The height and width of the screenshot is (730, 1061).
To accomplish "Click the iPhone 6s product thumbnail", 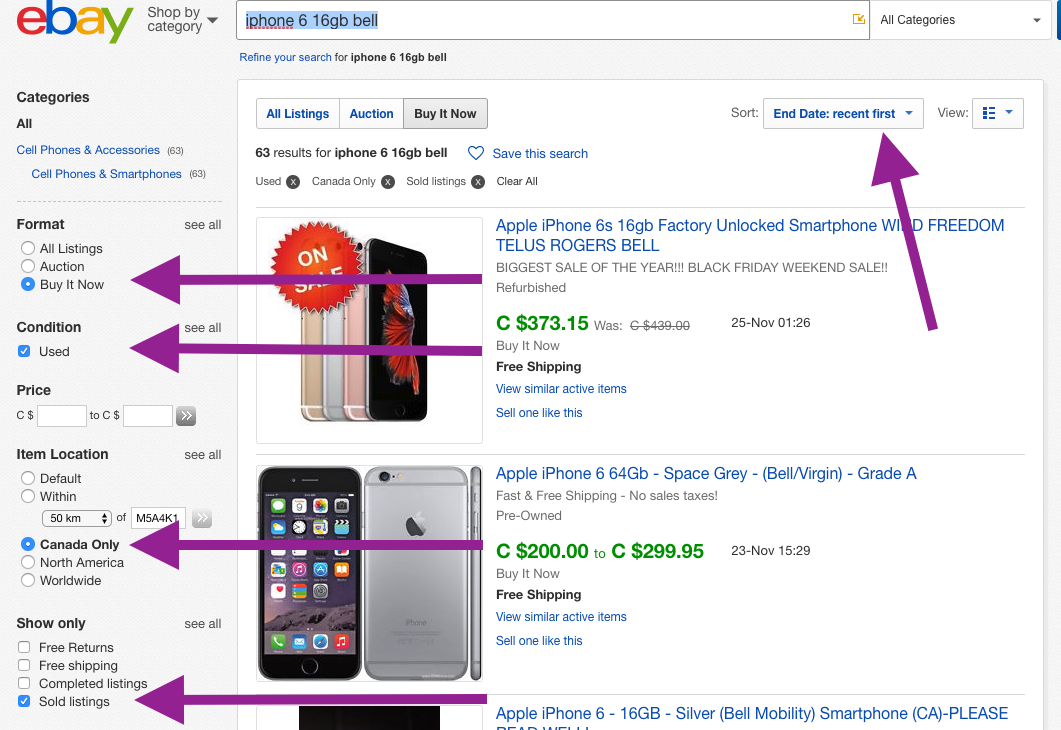I will pyautogui.click(x=369, y=330).
